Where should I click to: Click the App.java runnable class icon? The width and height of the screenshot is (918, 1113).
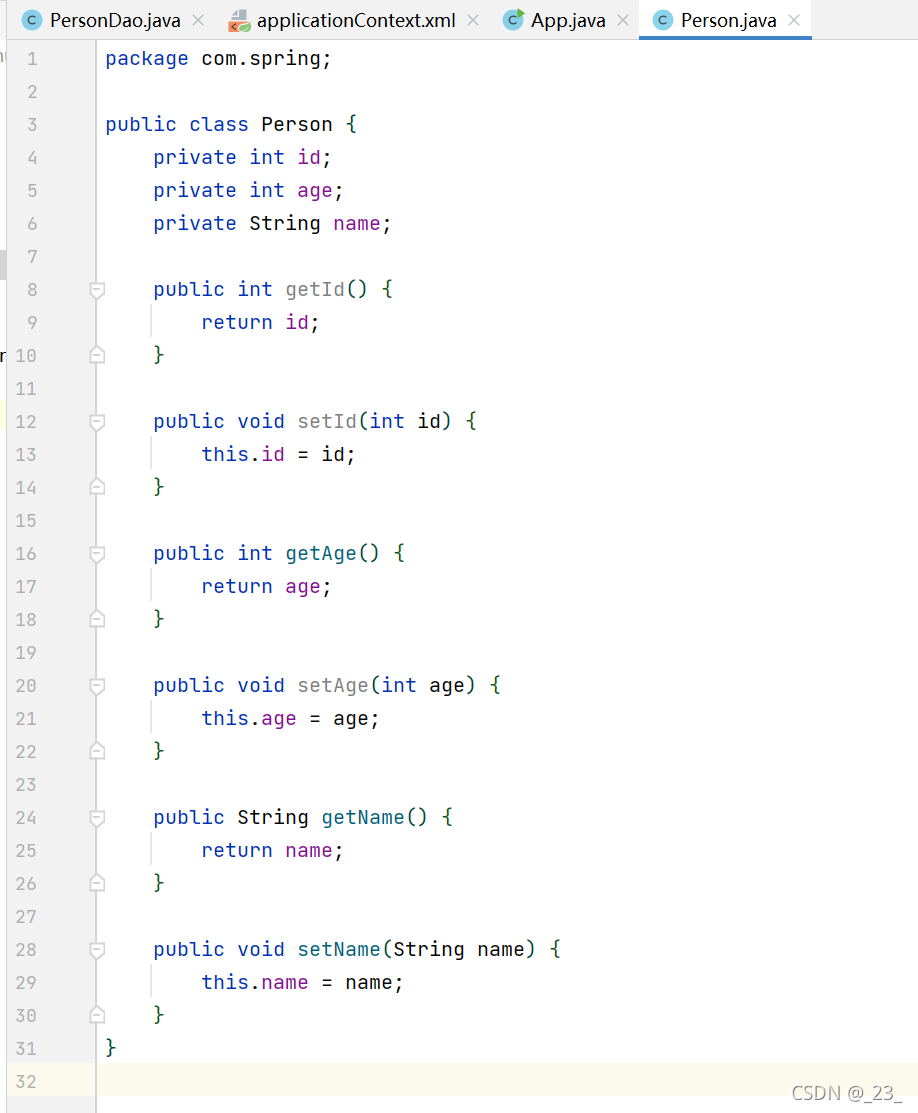(x=513, y=20)
